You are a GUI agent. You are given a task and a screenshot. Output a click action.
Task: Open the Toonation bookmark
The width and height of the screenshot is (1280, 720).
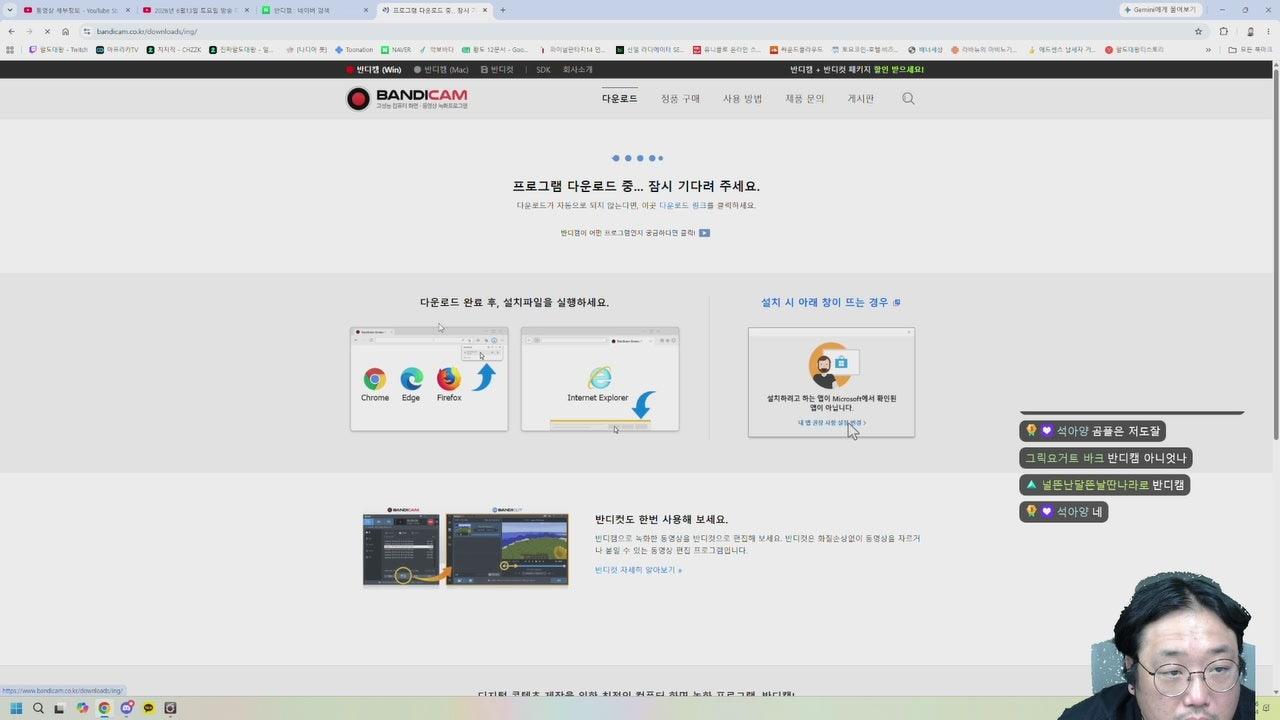(353, 49)
